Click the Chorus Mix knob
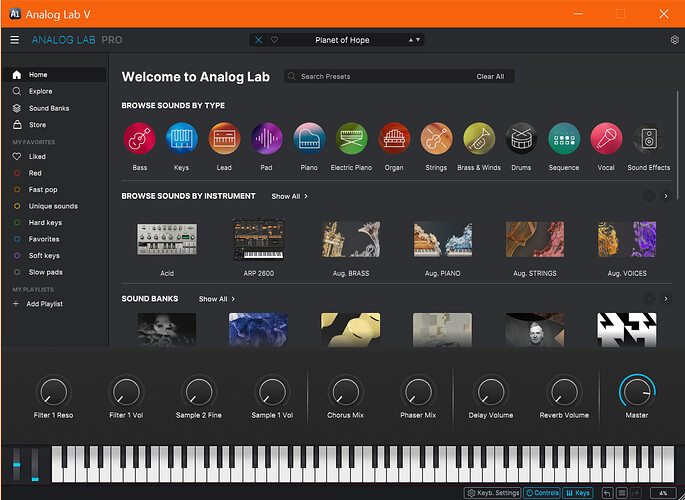685x500 pixels. click(x=345, y=392)
